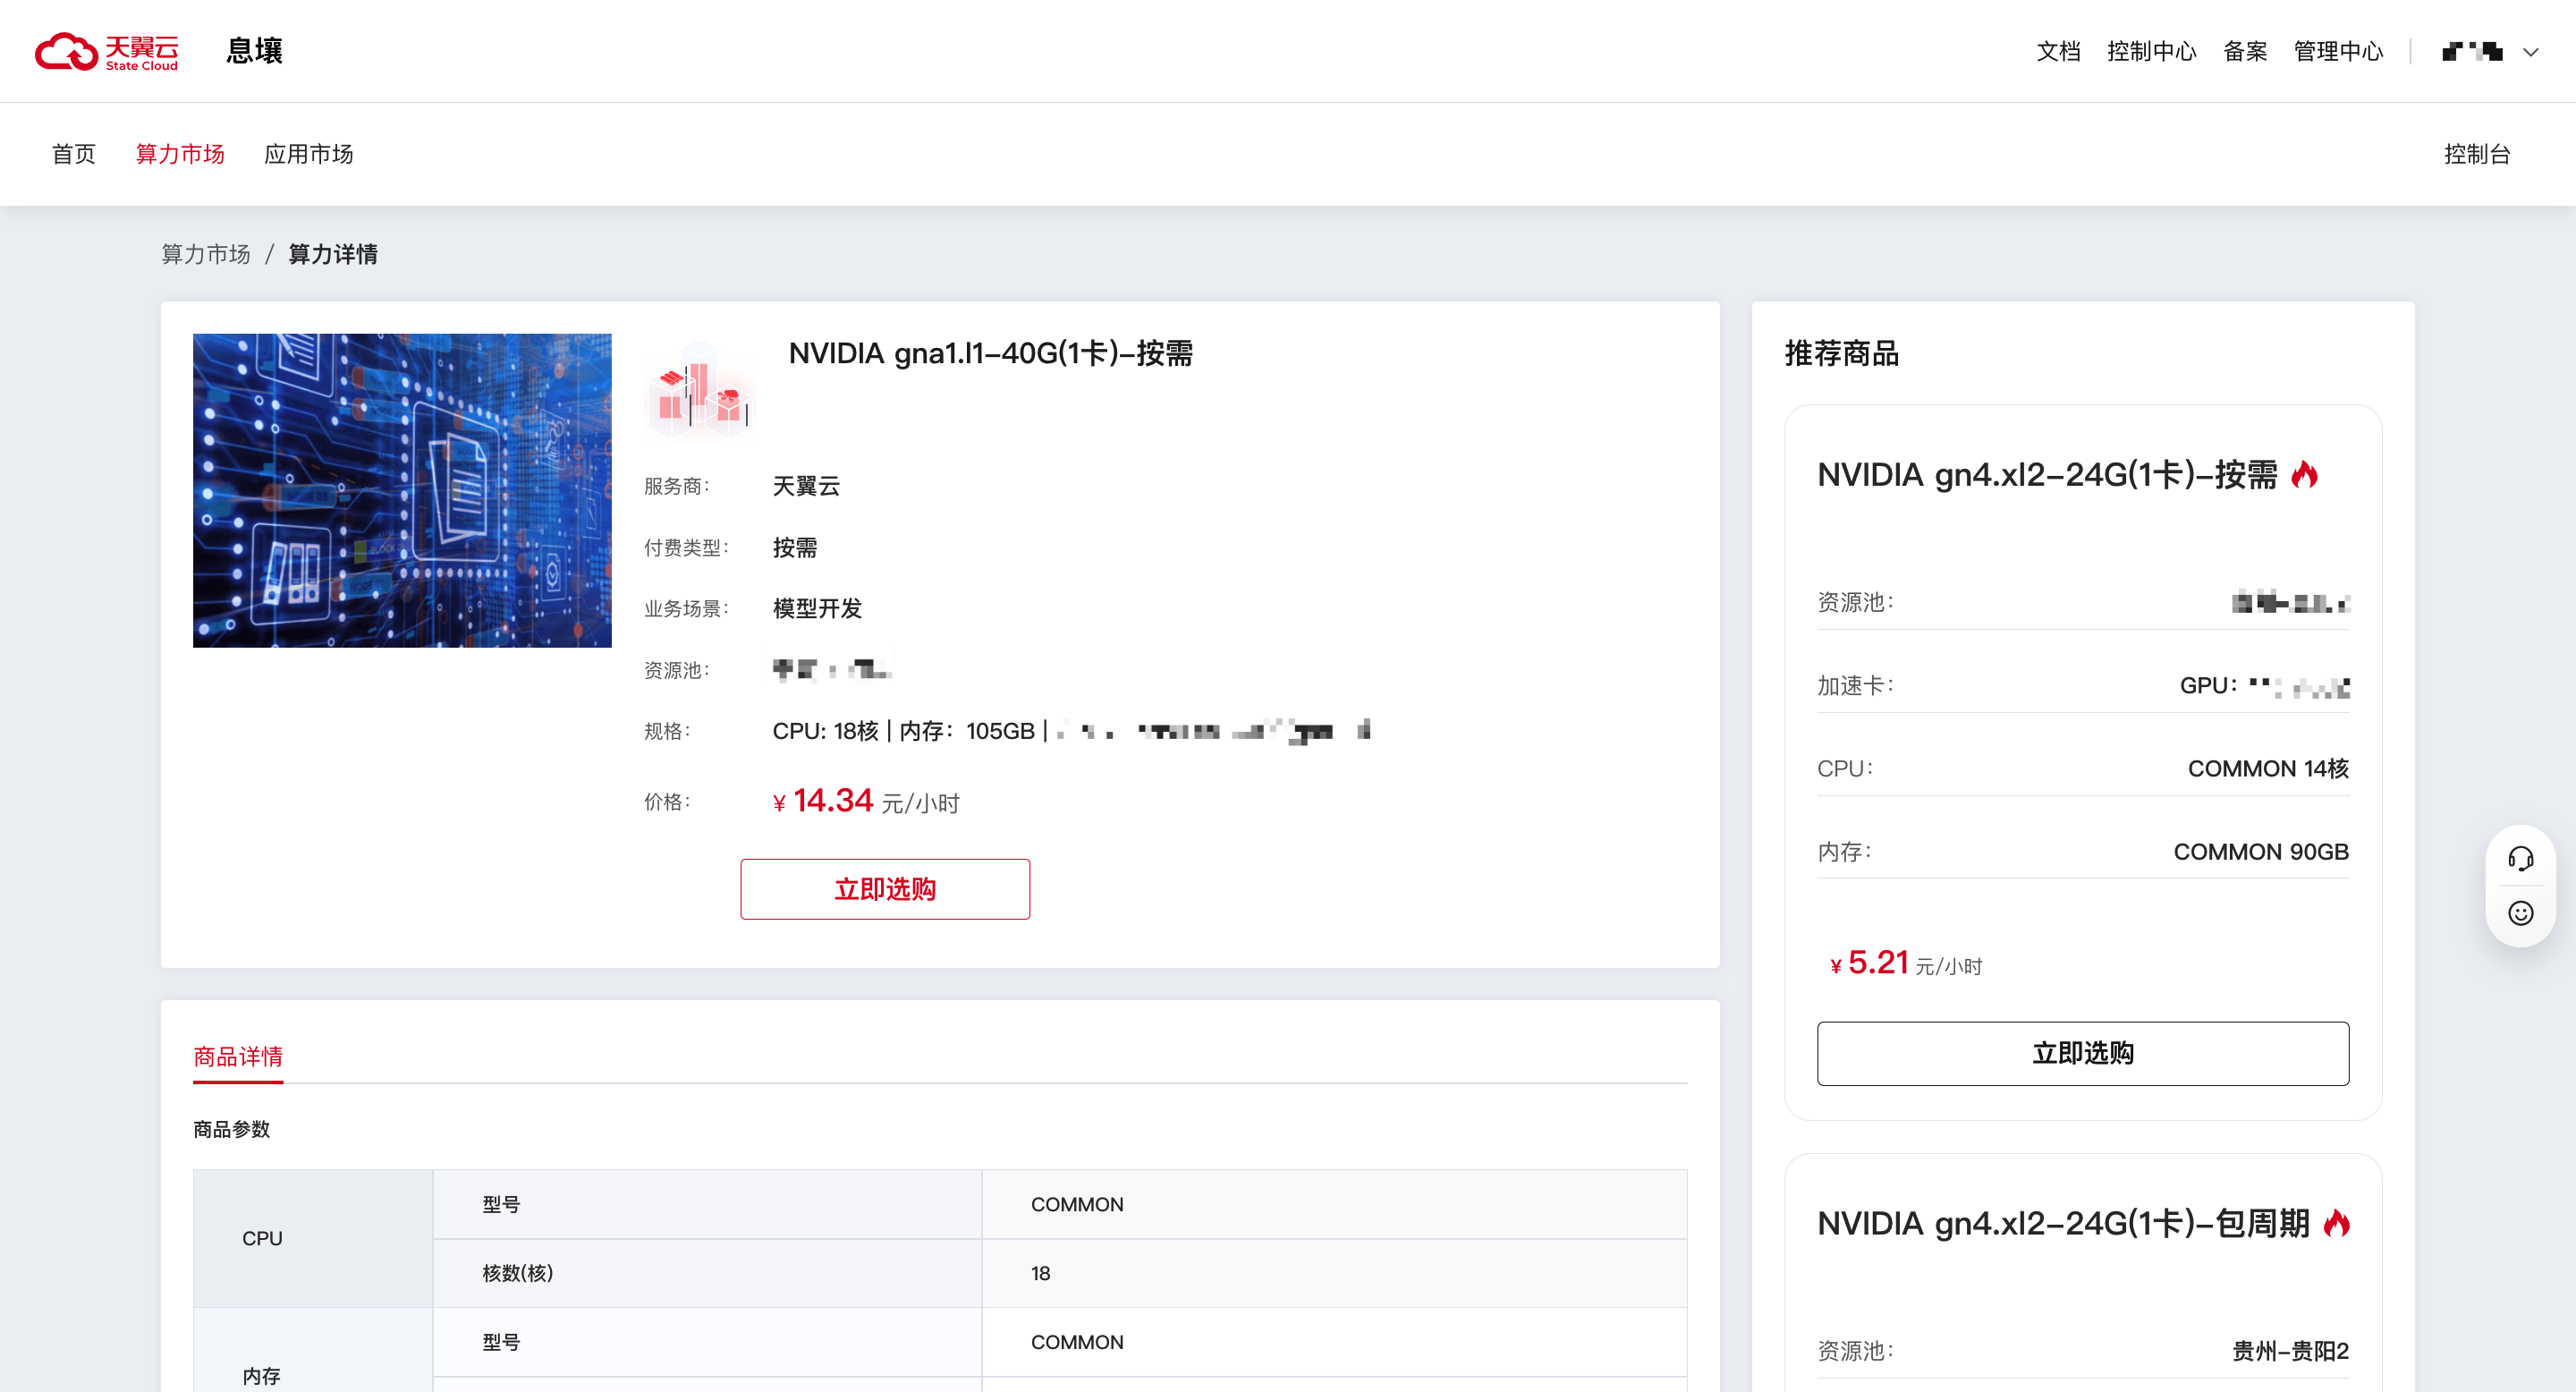Open 备案 in top navigation

point(2245,51)
